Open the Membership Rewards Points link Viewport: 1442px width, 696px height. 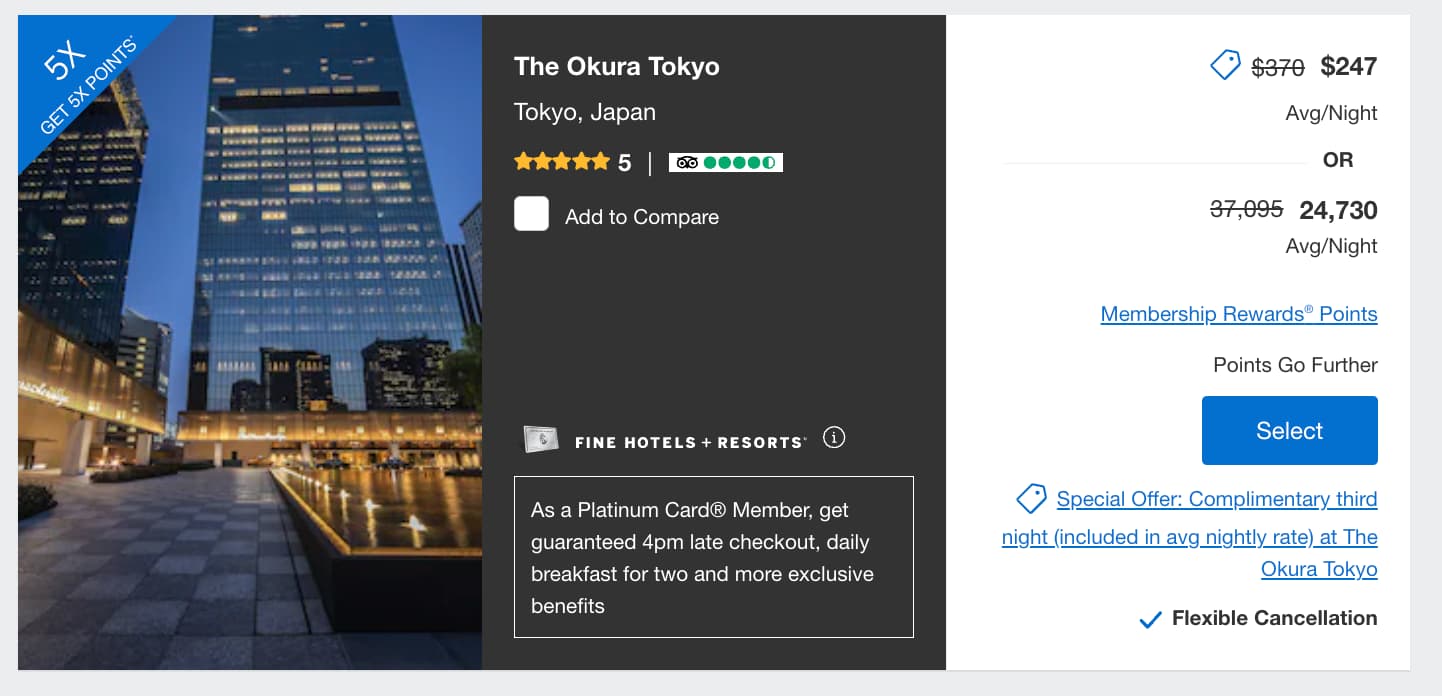1238,314
